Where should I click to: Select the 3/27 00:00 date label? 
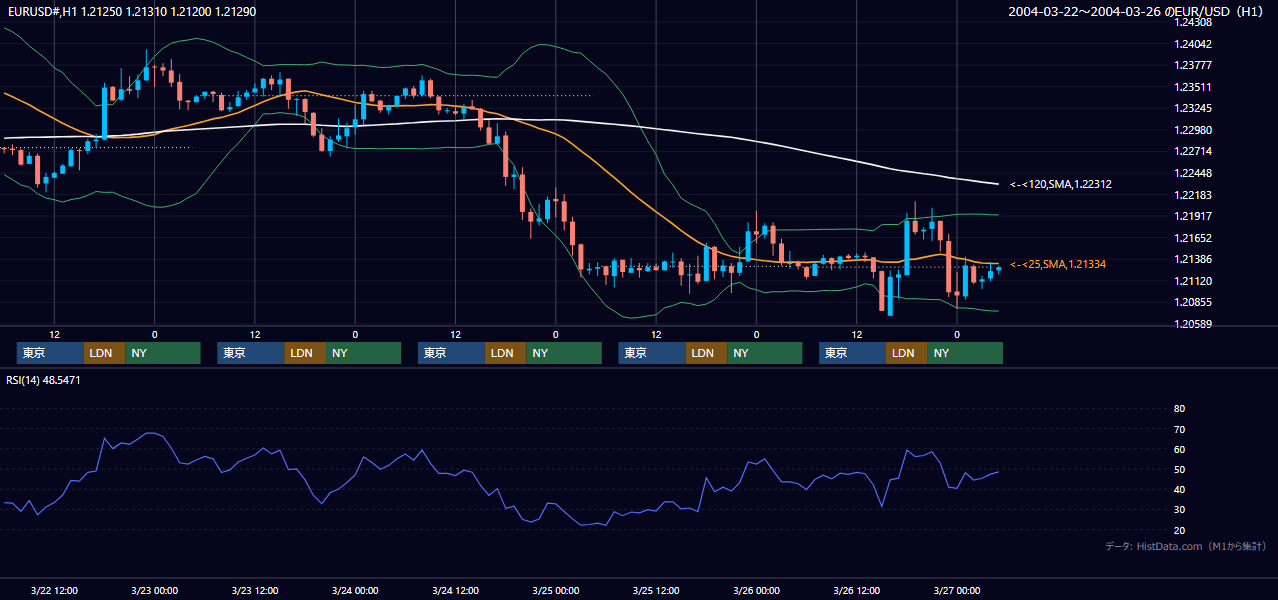click(x=957, y=590)
